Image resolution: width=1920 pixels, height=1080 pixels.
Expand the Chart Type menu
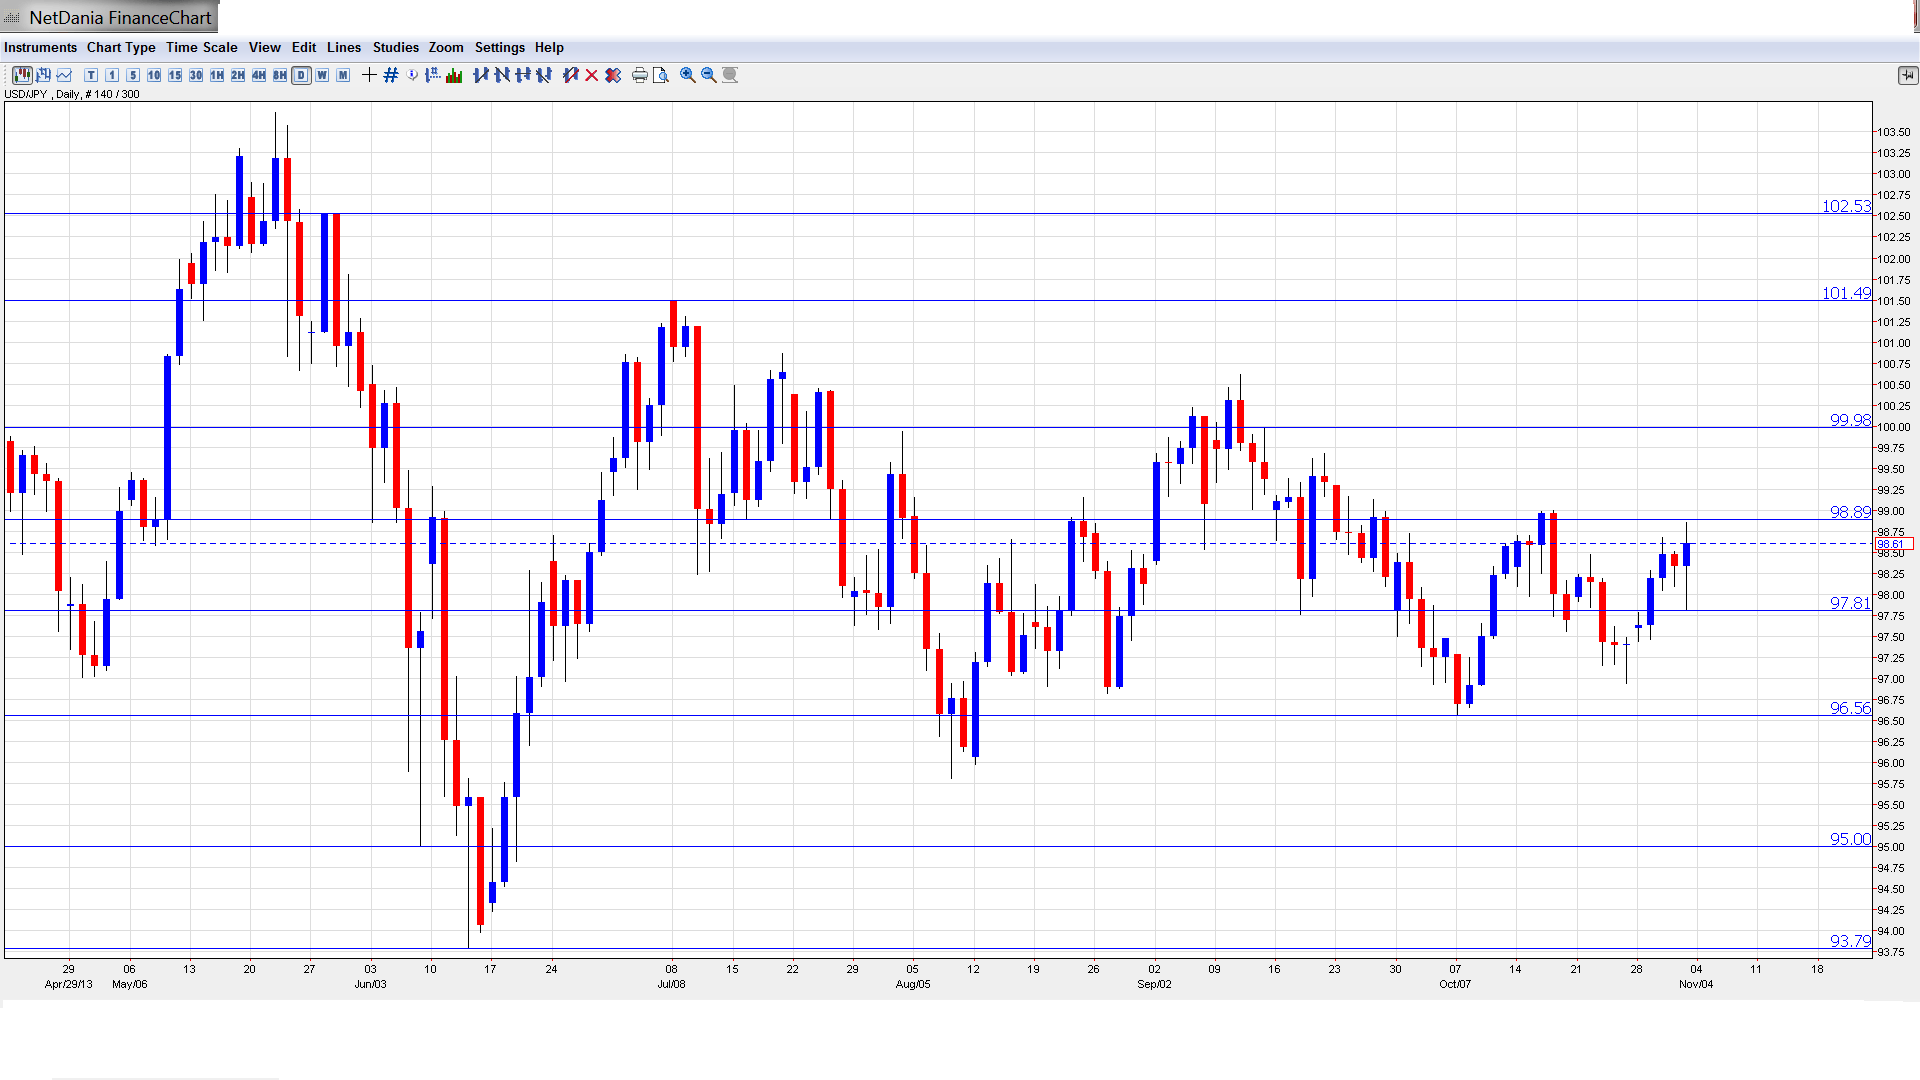(121, 47)
